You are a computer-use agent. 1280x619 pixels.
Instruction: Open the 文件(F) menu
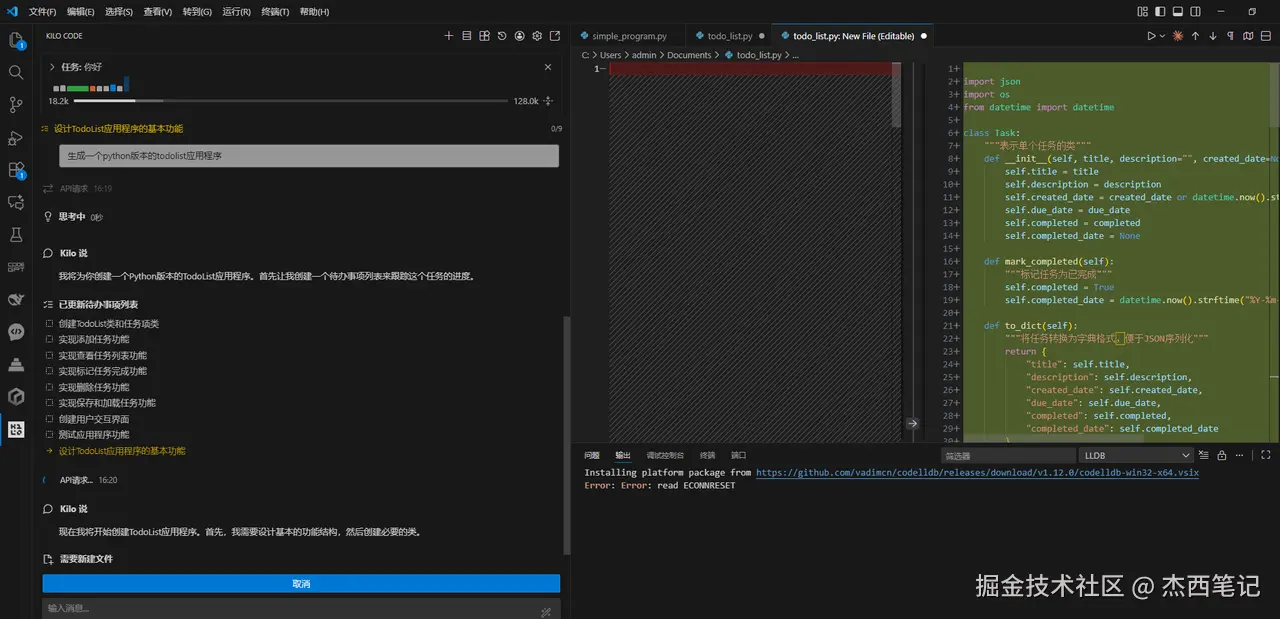tap(42, 12)
